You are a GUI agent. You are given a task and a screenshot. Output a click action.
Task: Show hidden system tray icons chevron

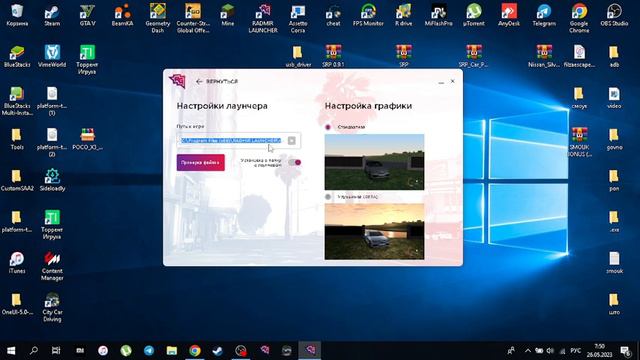528,351
